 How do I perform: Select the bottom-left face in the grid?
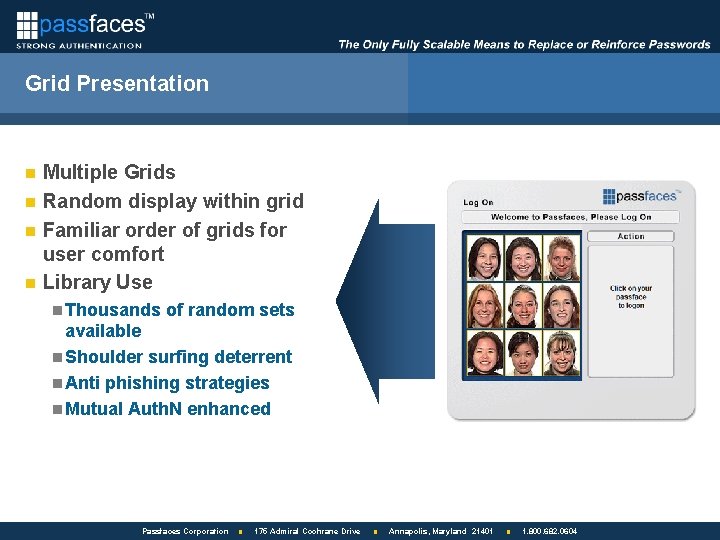point(485,353)
